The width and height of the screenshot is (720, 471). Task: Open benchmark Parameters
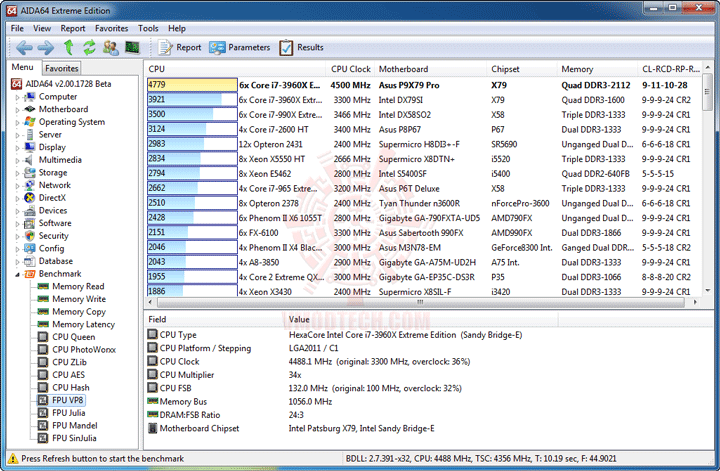coord(240,47)
